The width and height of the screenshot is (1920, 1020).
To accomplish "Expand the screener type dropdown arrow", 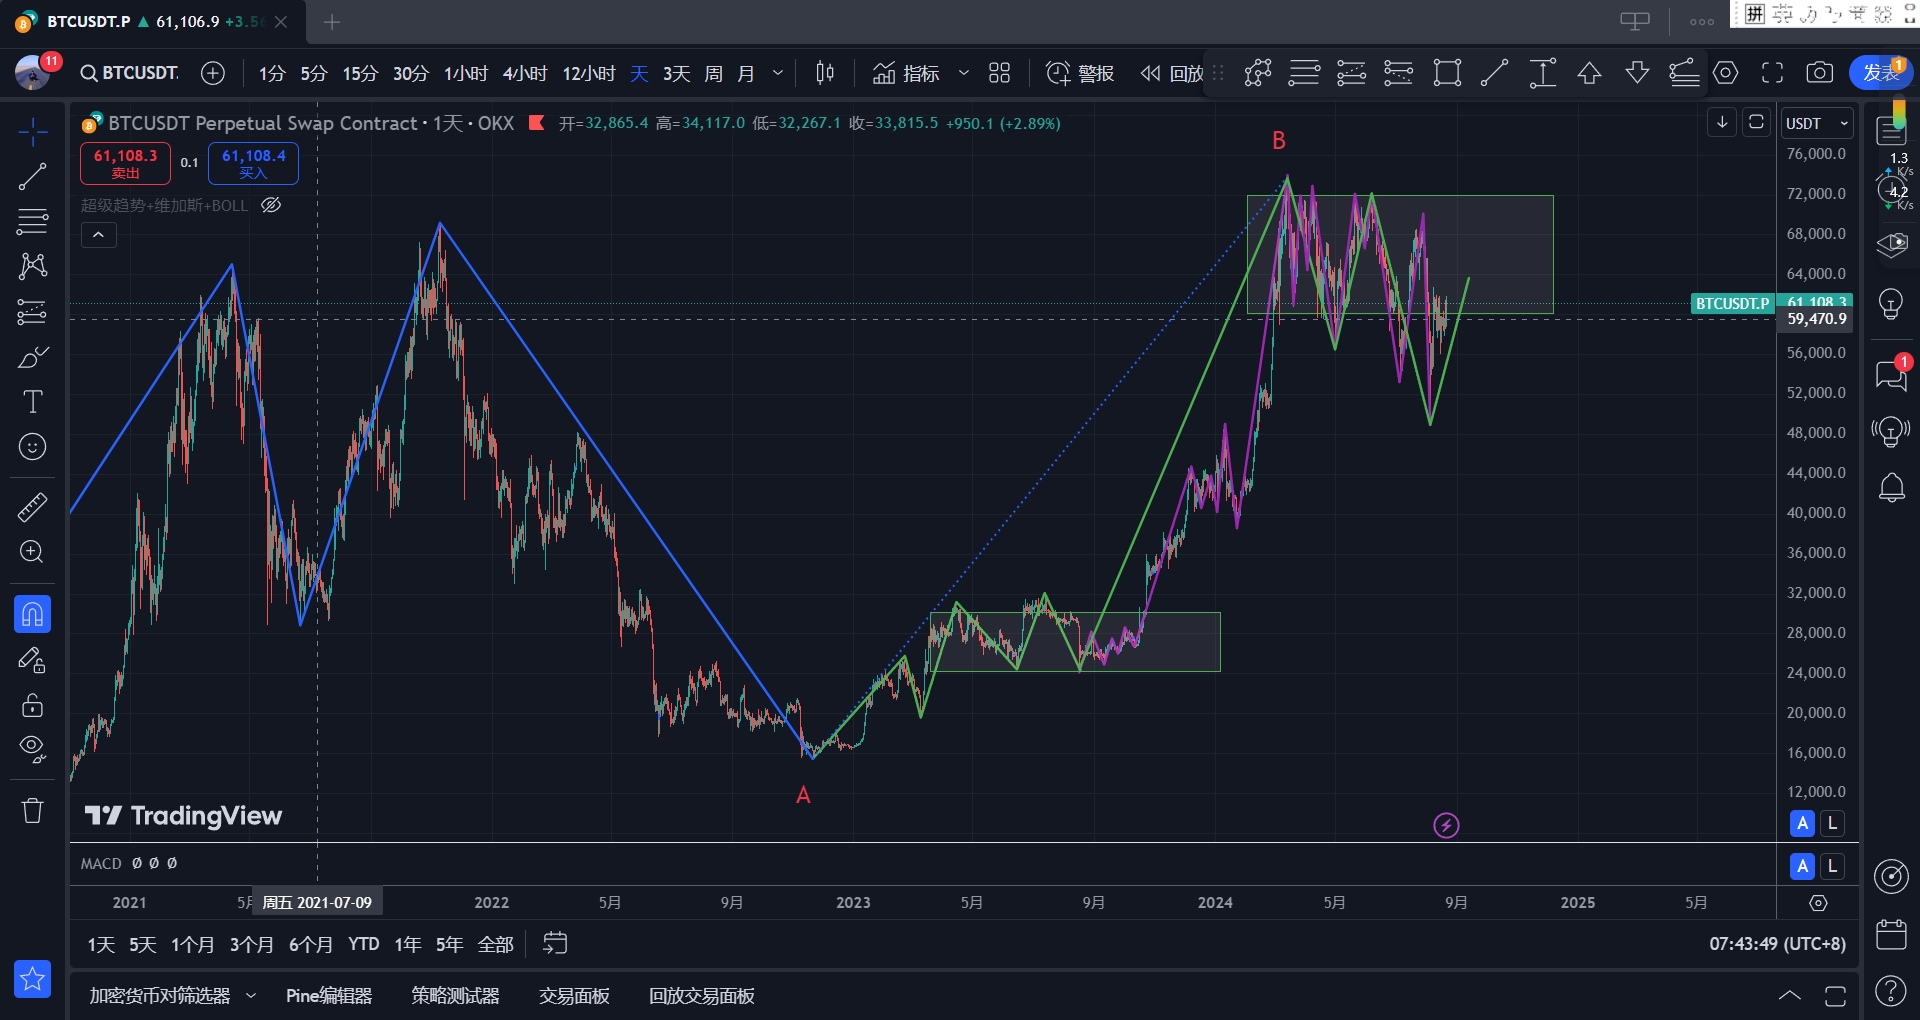I will 251,996.
